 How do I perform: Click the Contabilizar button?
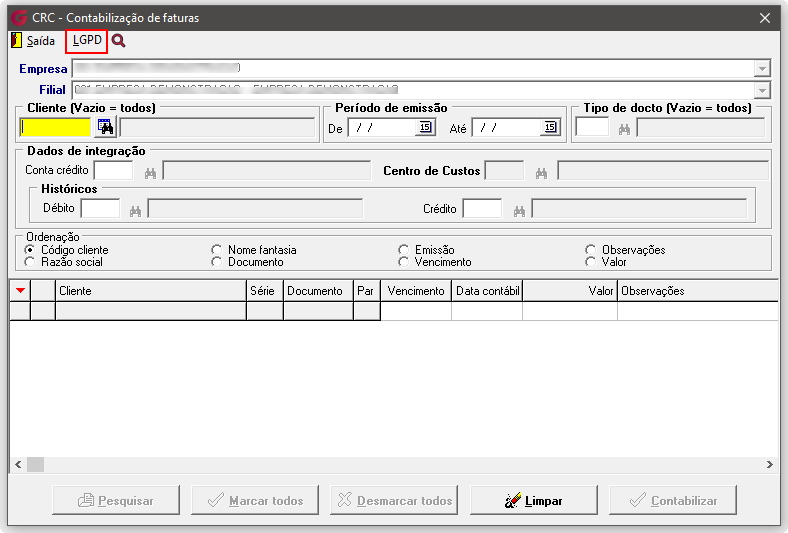tap(673, 500)
